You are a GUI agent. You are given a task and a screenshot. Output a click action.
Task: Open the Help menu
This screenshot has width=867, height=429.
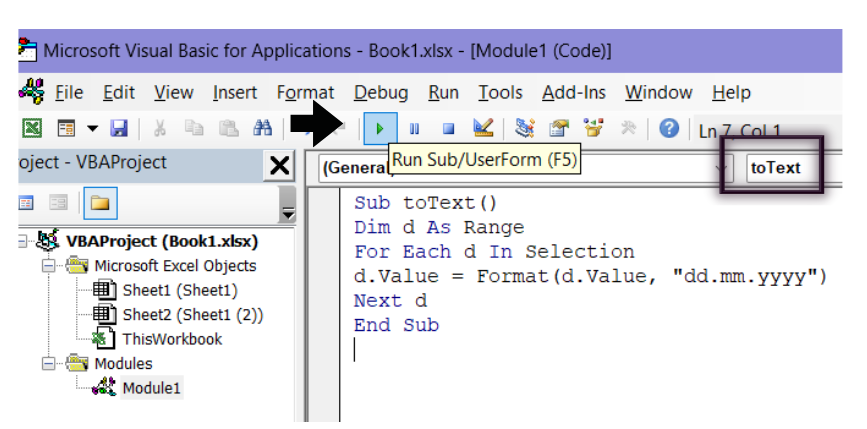tap(731, 92)
